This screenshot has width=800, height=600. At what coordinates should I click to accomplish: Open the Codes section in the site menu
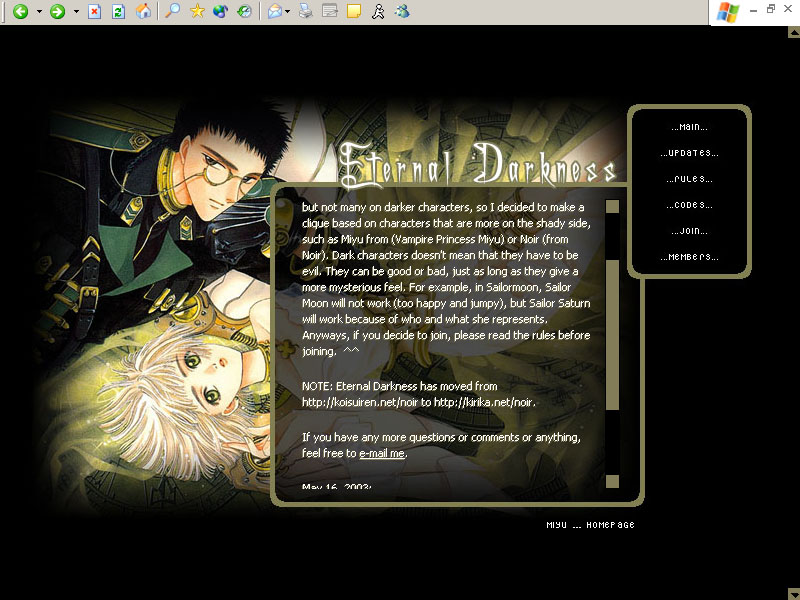[689, 206]
